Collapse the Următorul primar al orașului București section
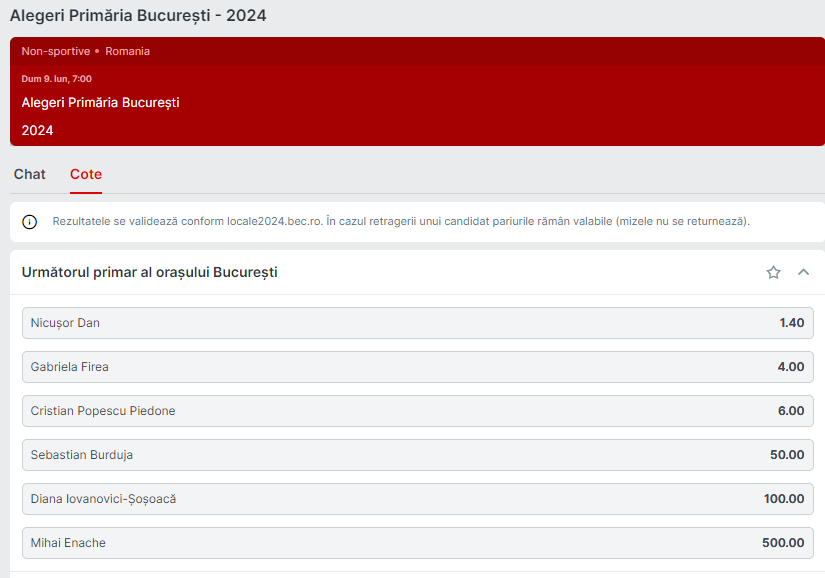Image resolution: width=825 pixels, height=578 pixels. [x=803, y=272]
